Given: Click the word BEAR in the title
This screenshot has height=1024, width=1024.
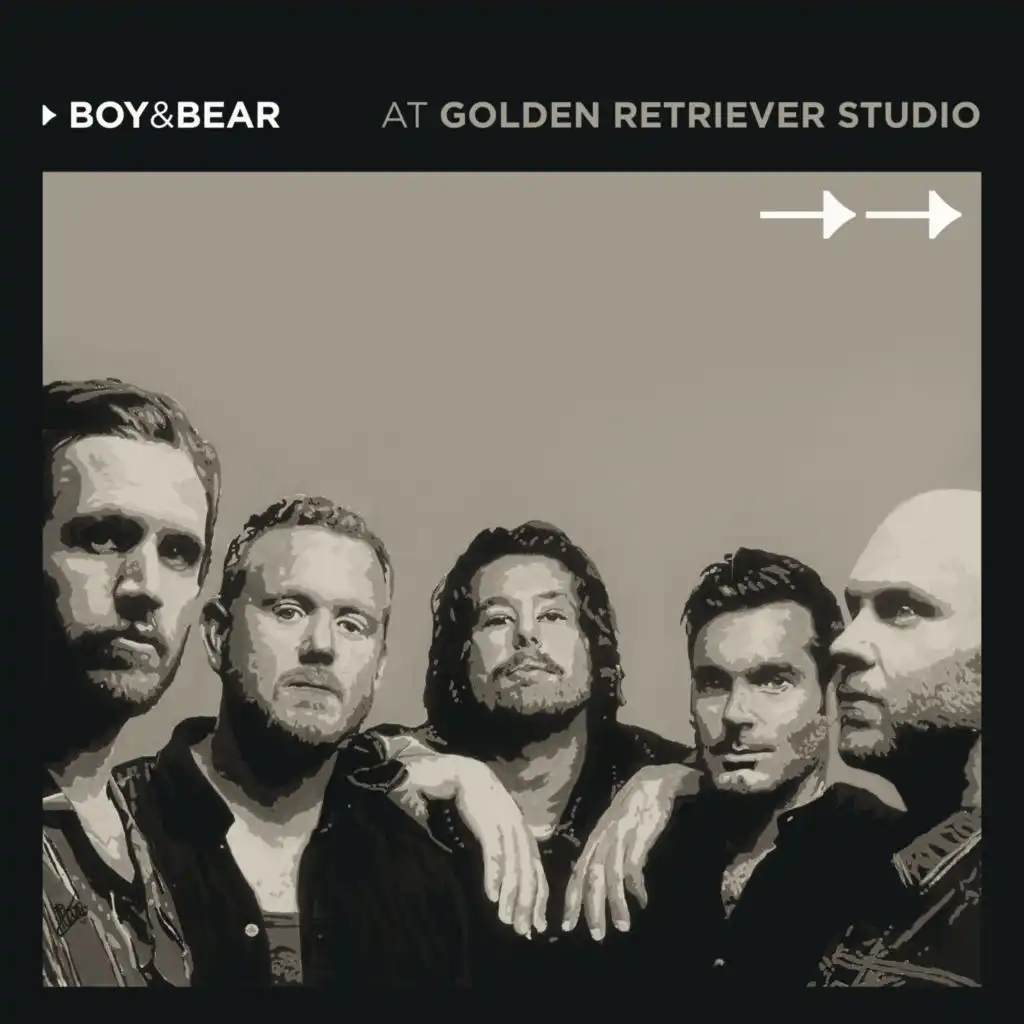Looking at the screenshot, I should pos(228,116).
